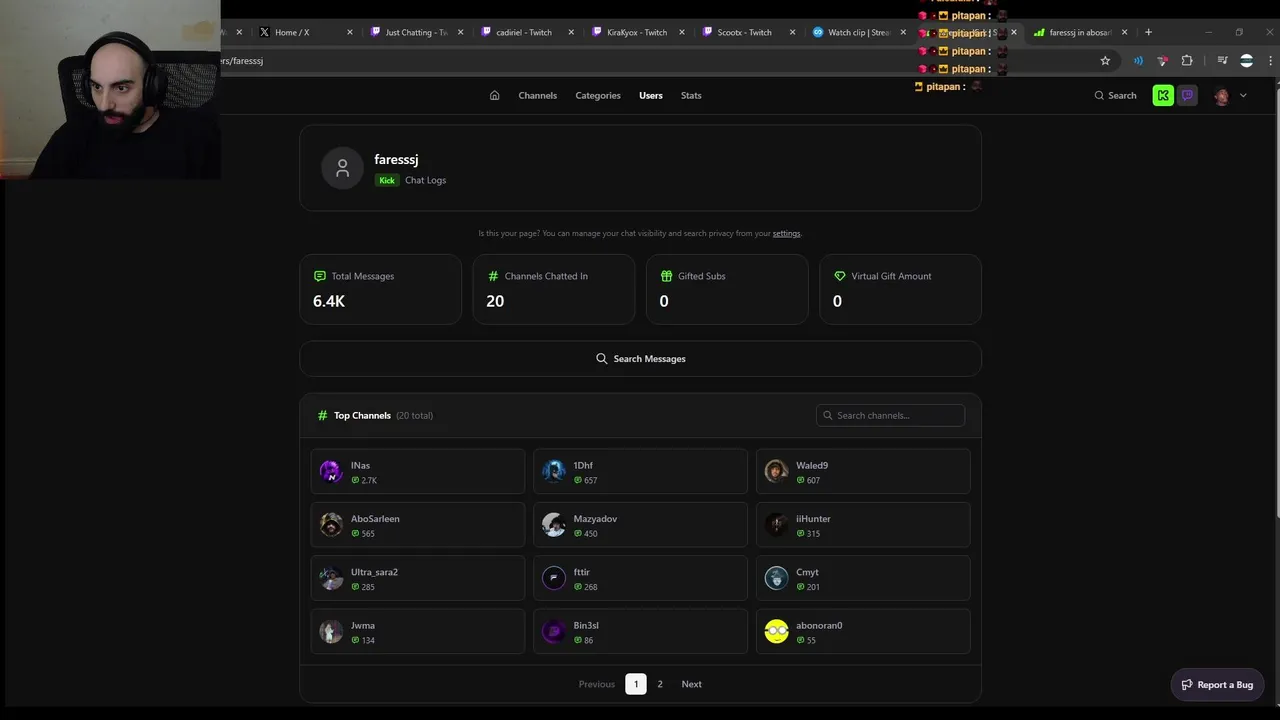Open a new browser tab
1280x720 pixels.
click(1148, 32)
